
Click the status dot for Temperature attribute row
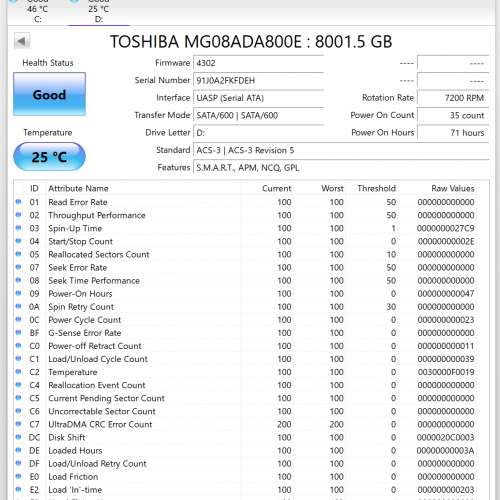[18, 371]
